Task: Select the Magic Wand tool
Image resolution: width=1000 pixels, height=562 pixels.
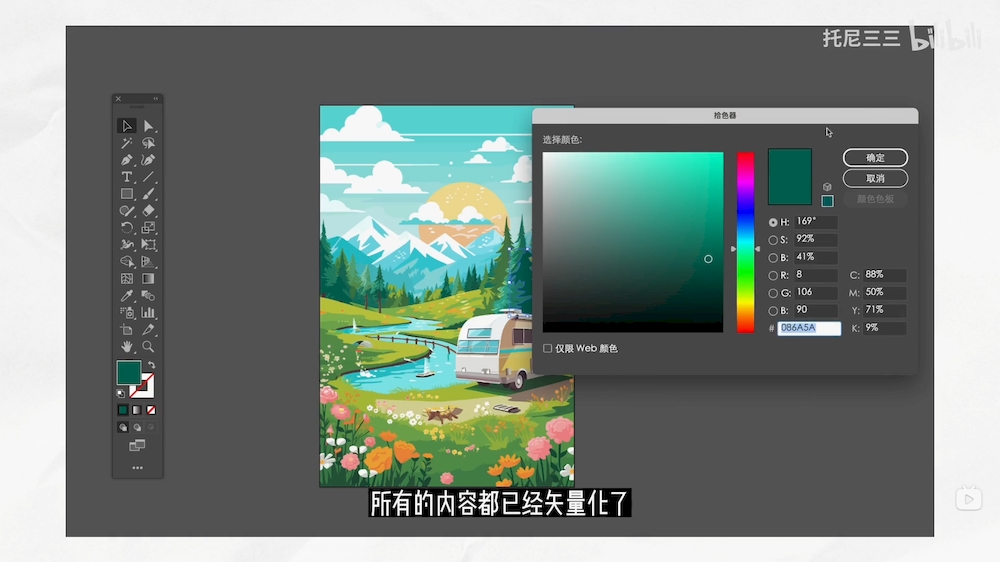Action: [127, 143]
